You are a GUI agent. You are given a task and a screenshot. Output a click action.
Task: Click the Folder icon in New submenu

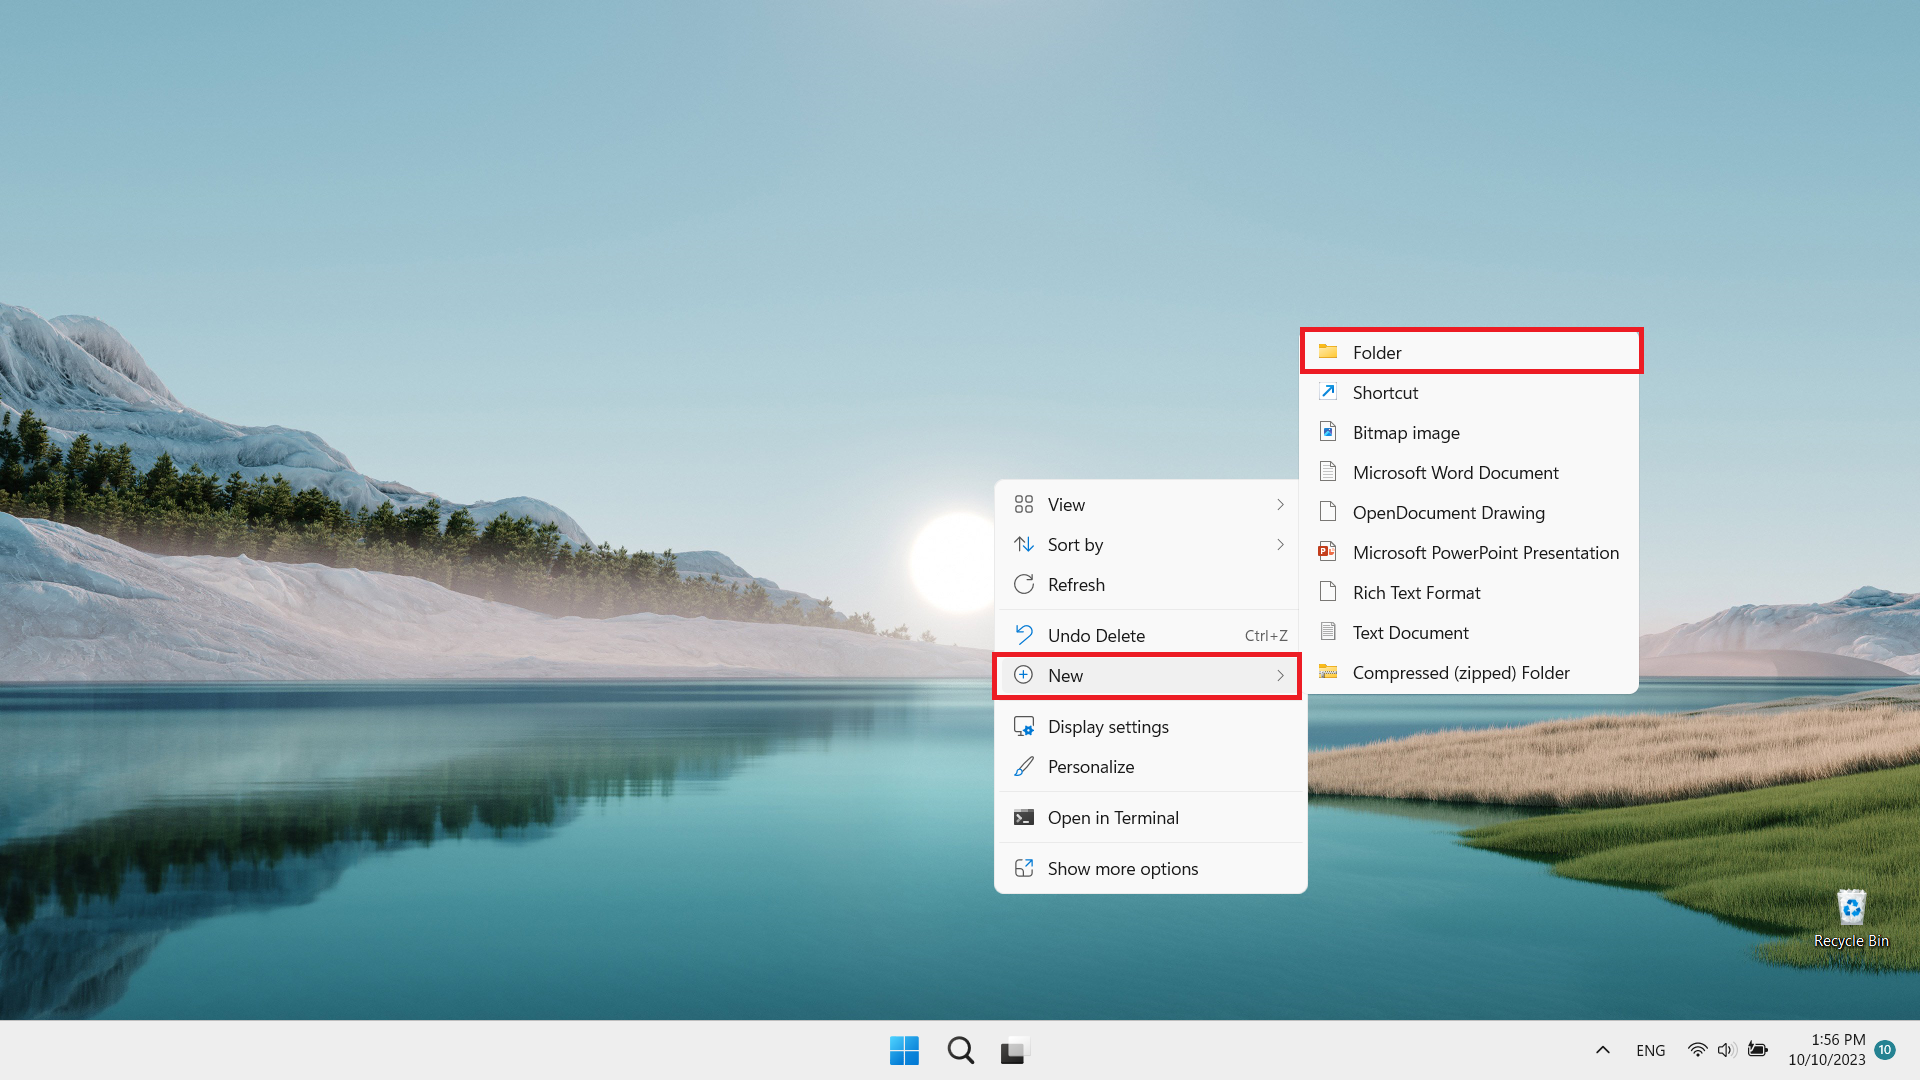tap(1328, 352)
